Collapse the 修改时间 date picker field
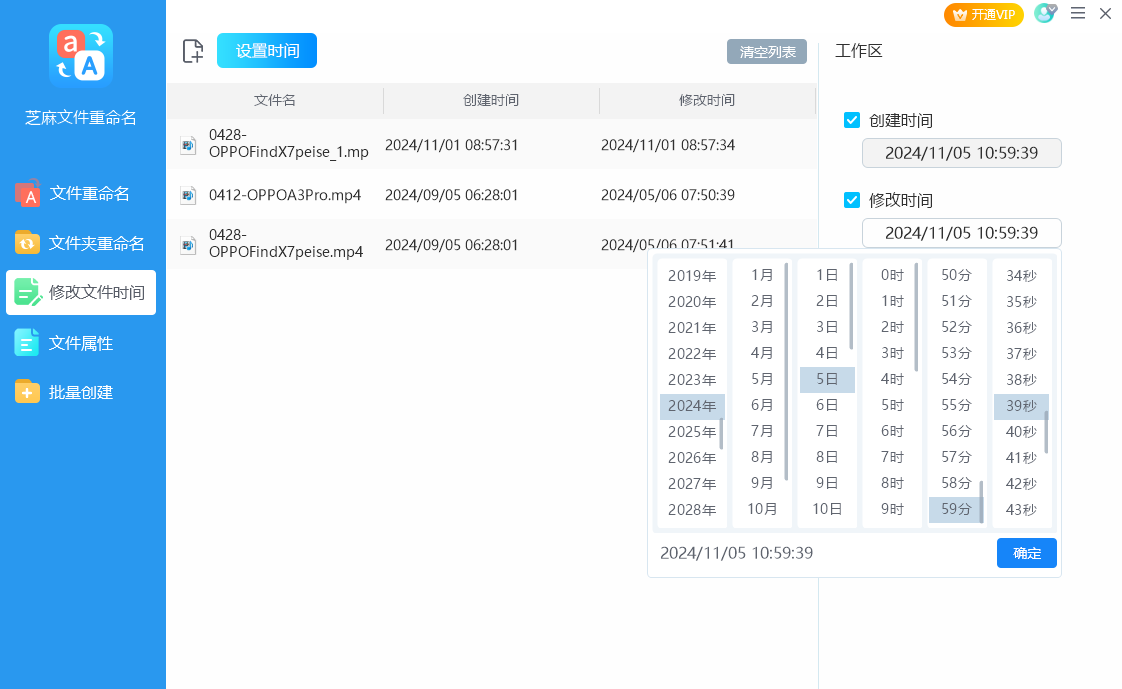The height and width of the screenshot is (689, 1122). pyautogui.click(x=961, y=233)
